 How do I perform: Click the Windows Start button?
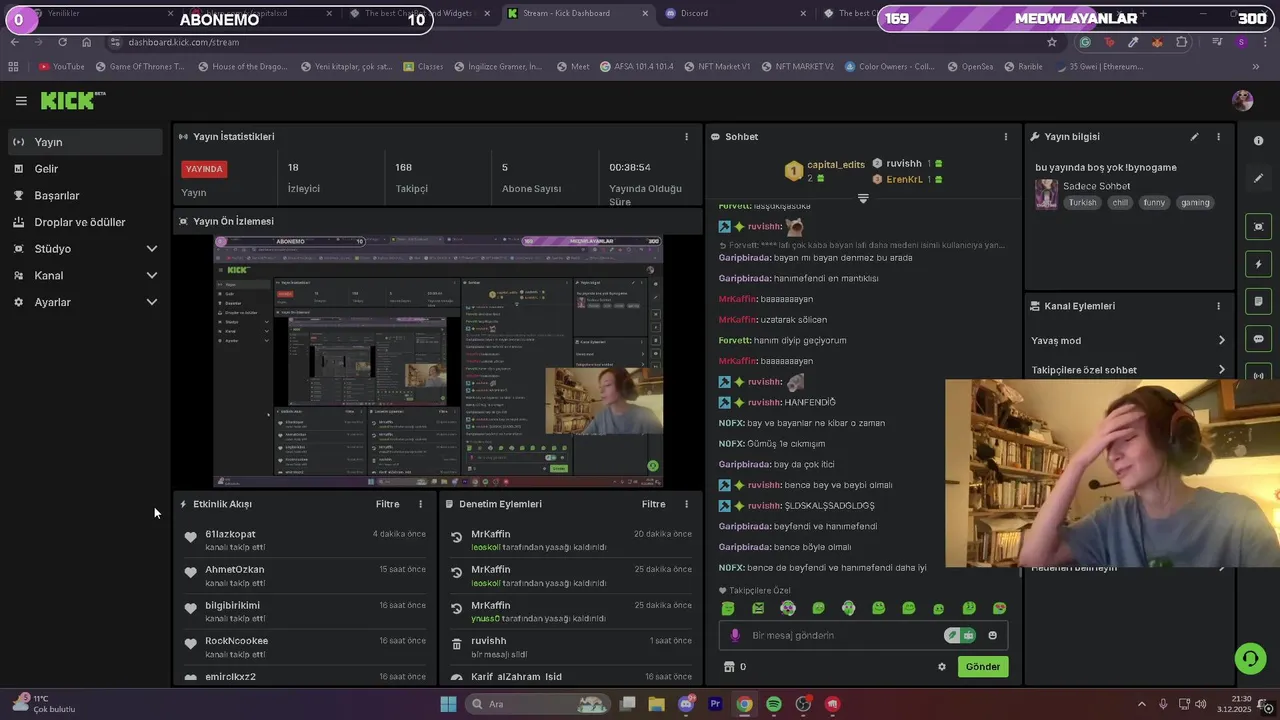(448, 704)
